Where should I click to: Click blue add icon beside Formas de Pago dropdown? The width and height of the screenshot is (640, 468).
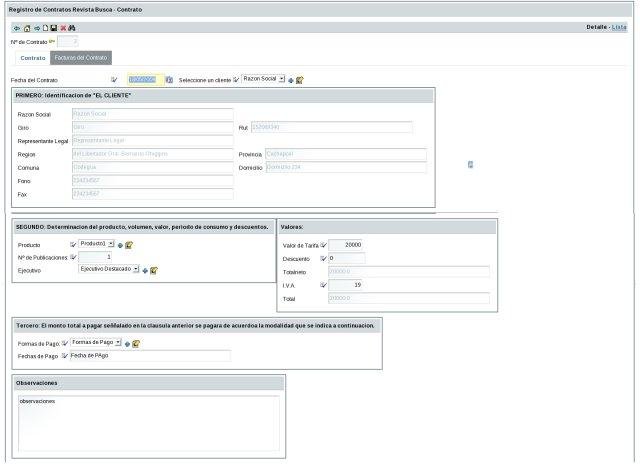[x=127, y=344]
